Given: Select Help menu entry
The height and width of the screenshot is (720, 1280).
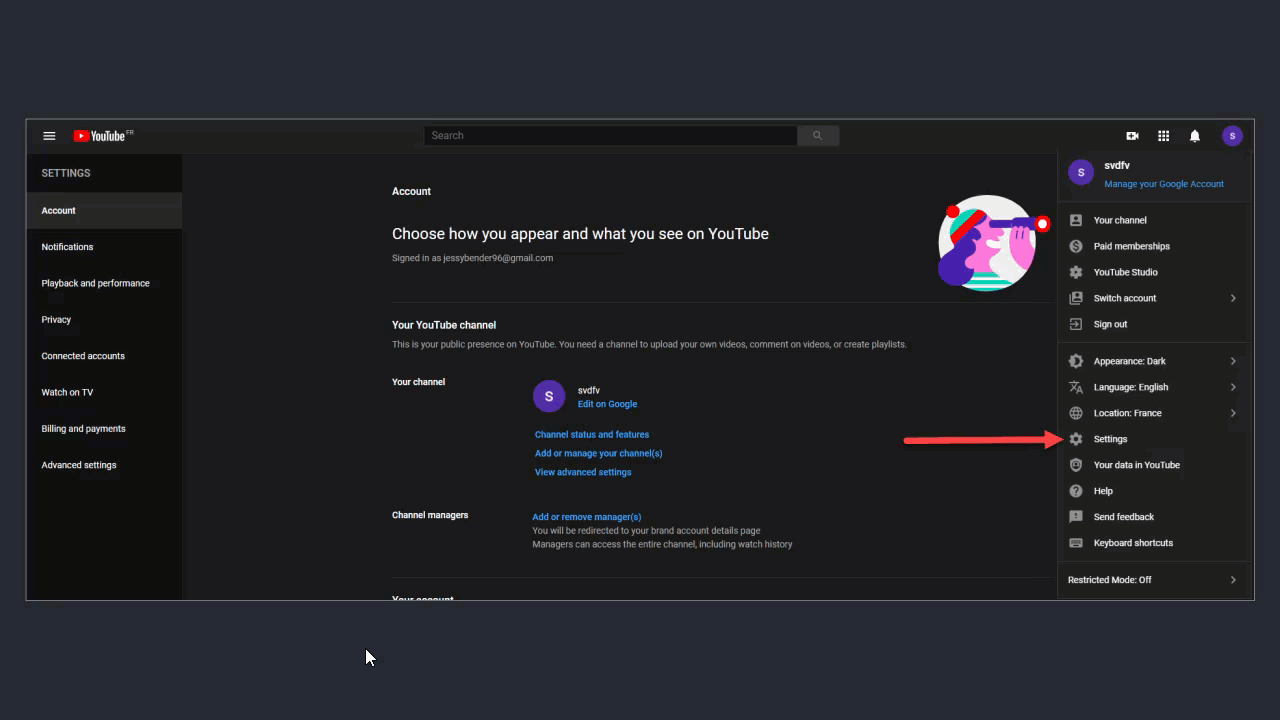Looking at the screenshot, I should [x=1155, y=491].
